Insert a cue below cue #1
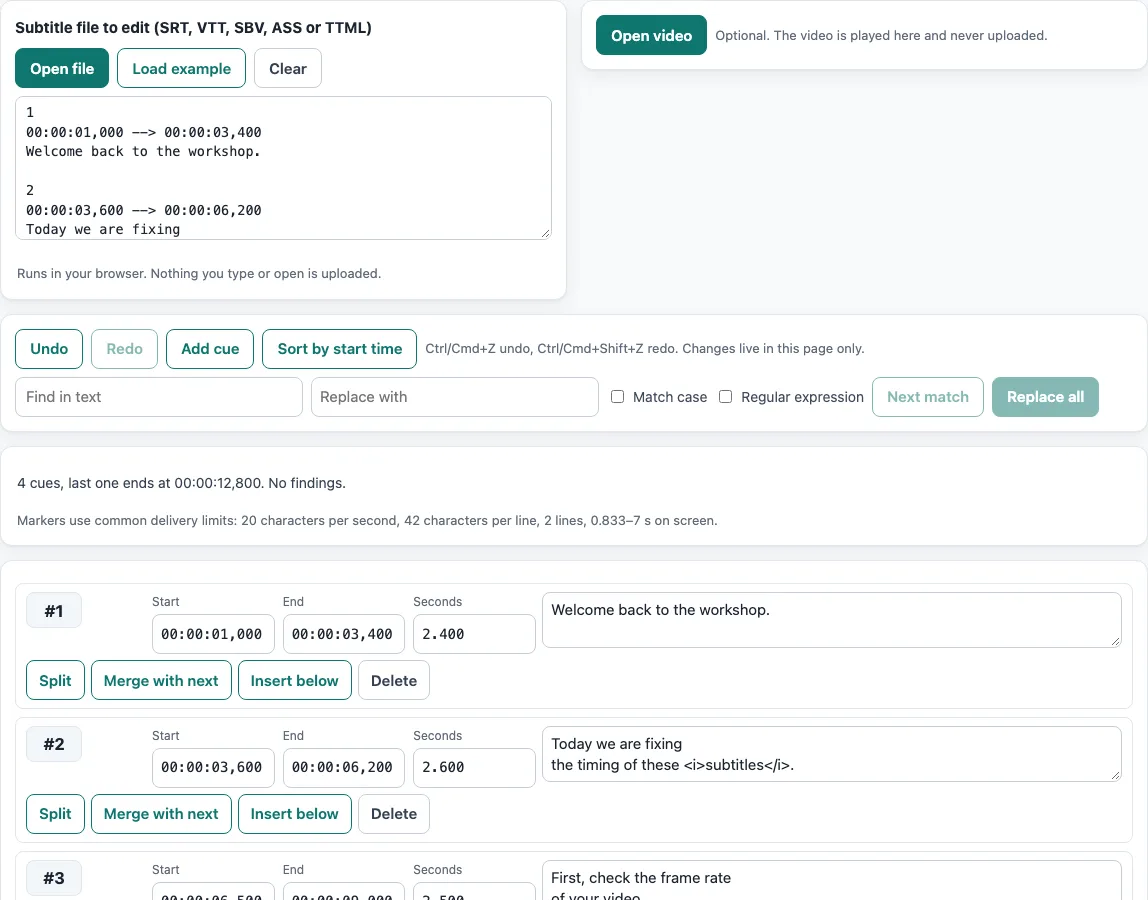The height and width of the screenshot is (900, 1148). [294, 680]
